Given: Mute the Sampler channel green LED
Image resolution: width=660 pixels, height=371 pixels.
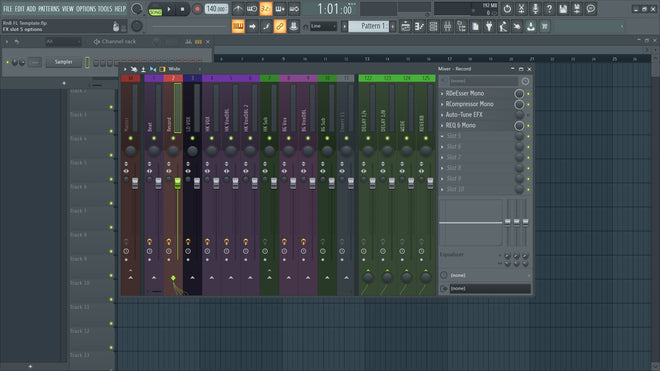Looking at the screenshot, I should [x=7, y=62].
